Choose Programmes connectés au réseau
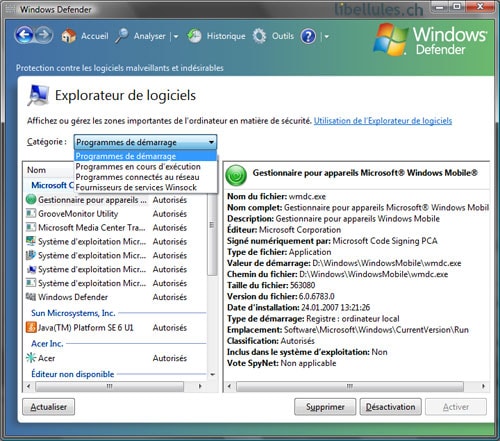Image resolution: width=500 pixels, height=441 pixels. pyautogui.click(x=145, y=177)
